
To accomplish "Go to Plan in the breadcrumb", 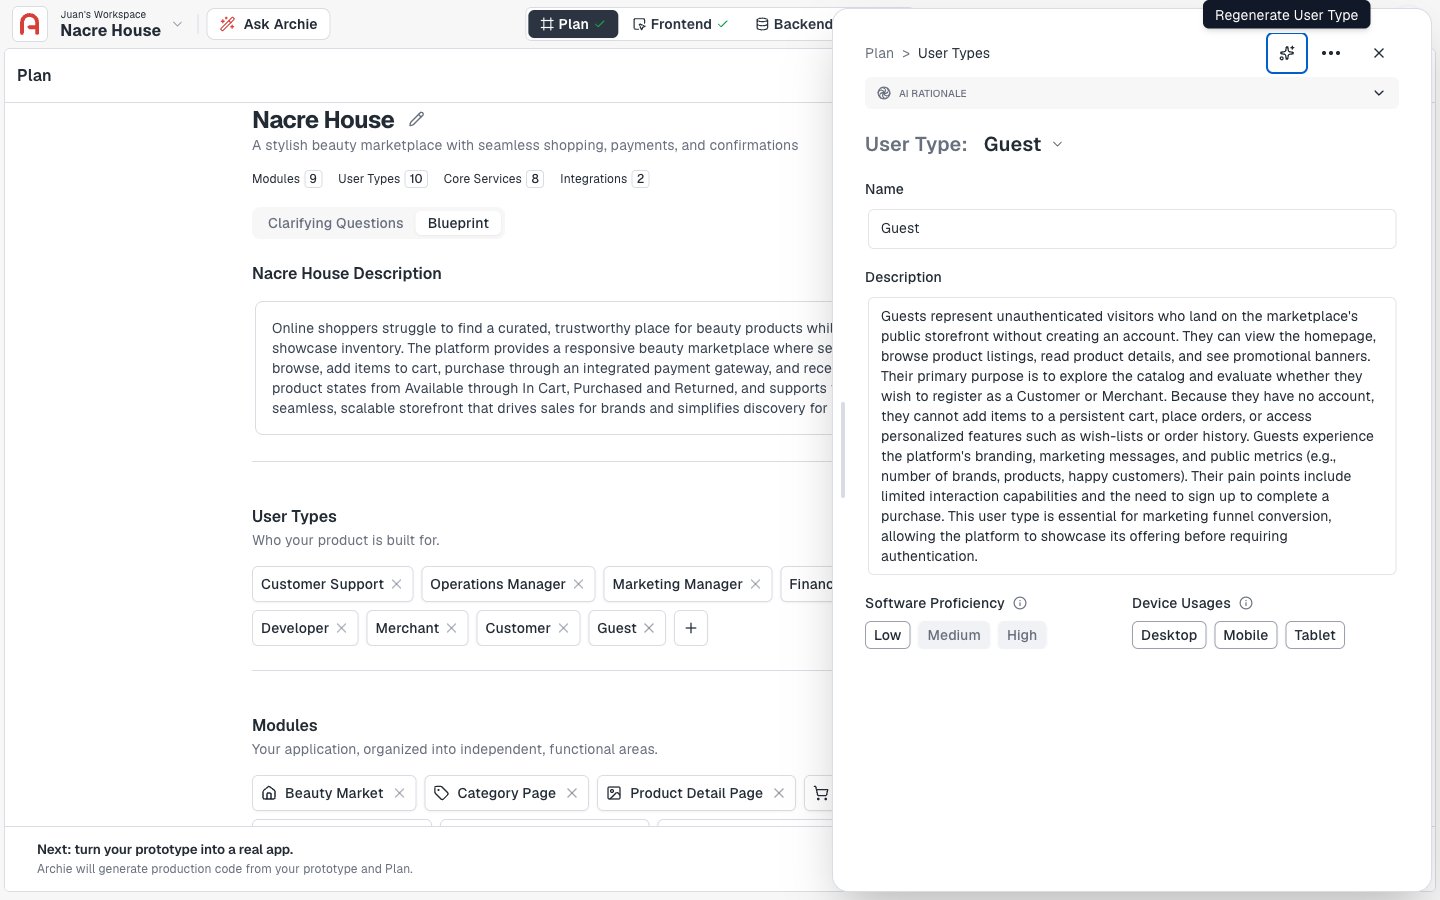I will tap(879, 53).
